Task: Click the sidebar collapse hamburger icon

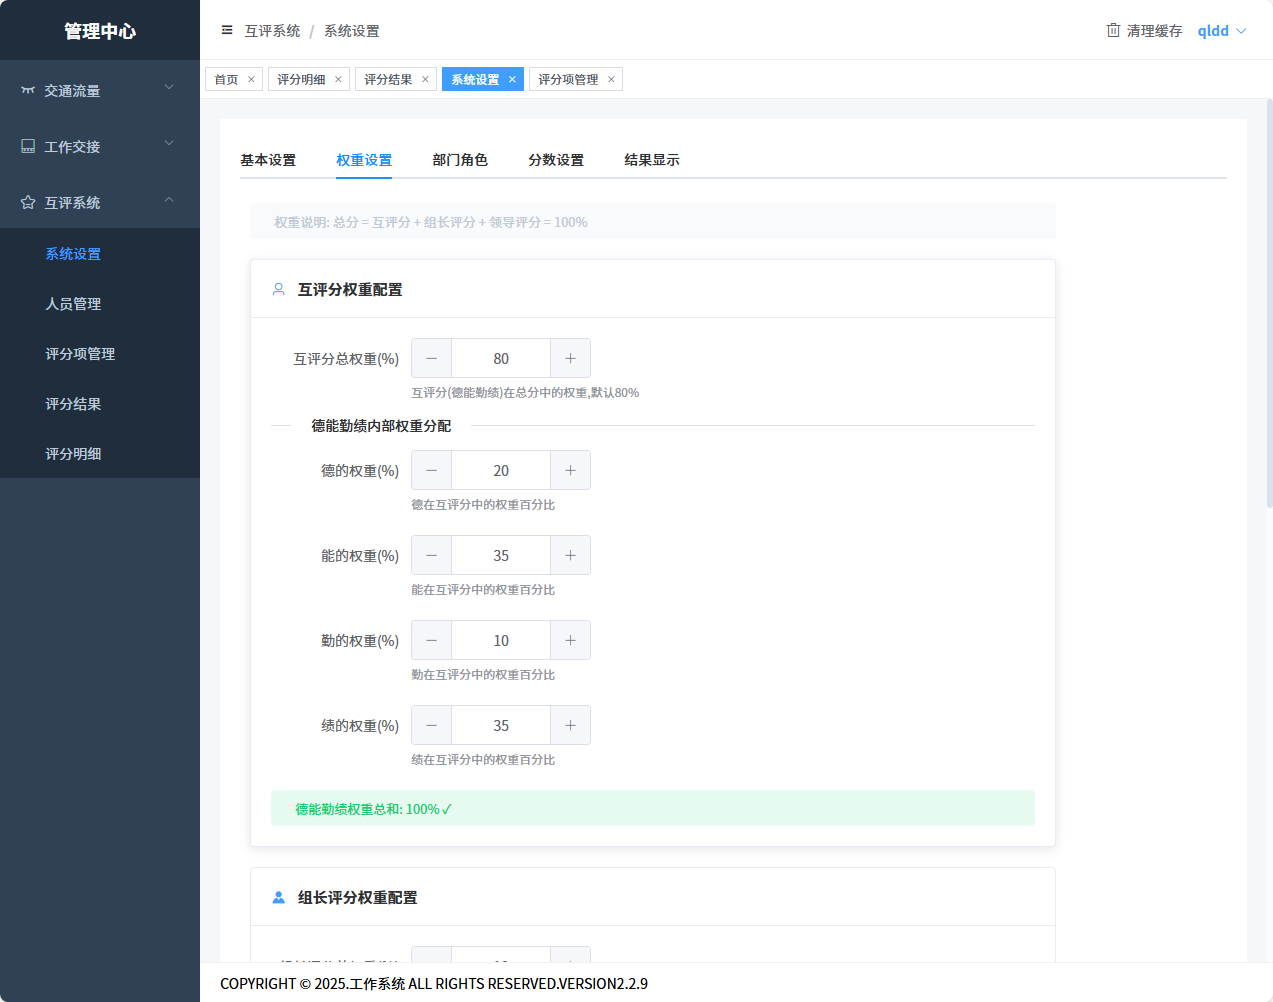Action: (x=227, y=30)
